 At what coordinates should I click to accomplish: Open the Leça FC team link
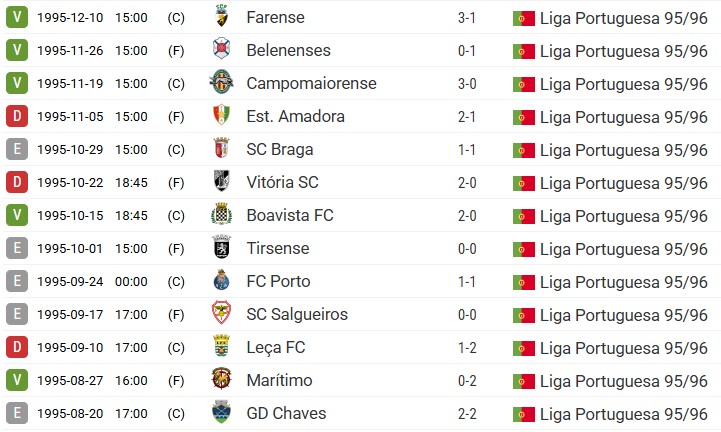(x=275, y=347)
